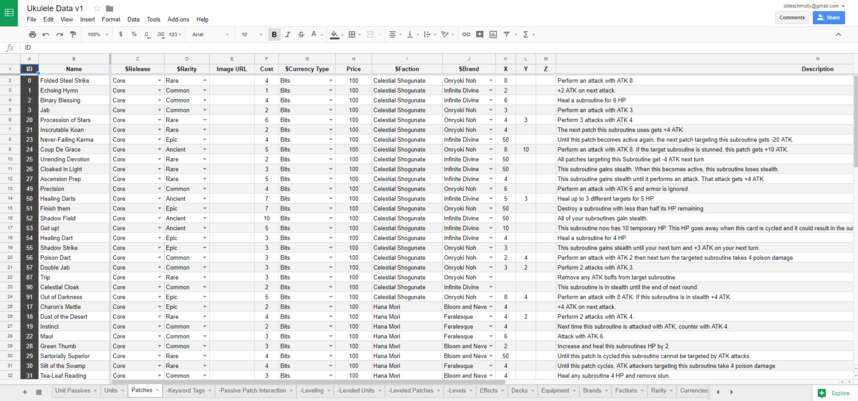Image resolution: width=858 pixels, height=401 pixels.
Task: Undo the last action
Action: [46, 34]
